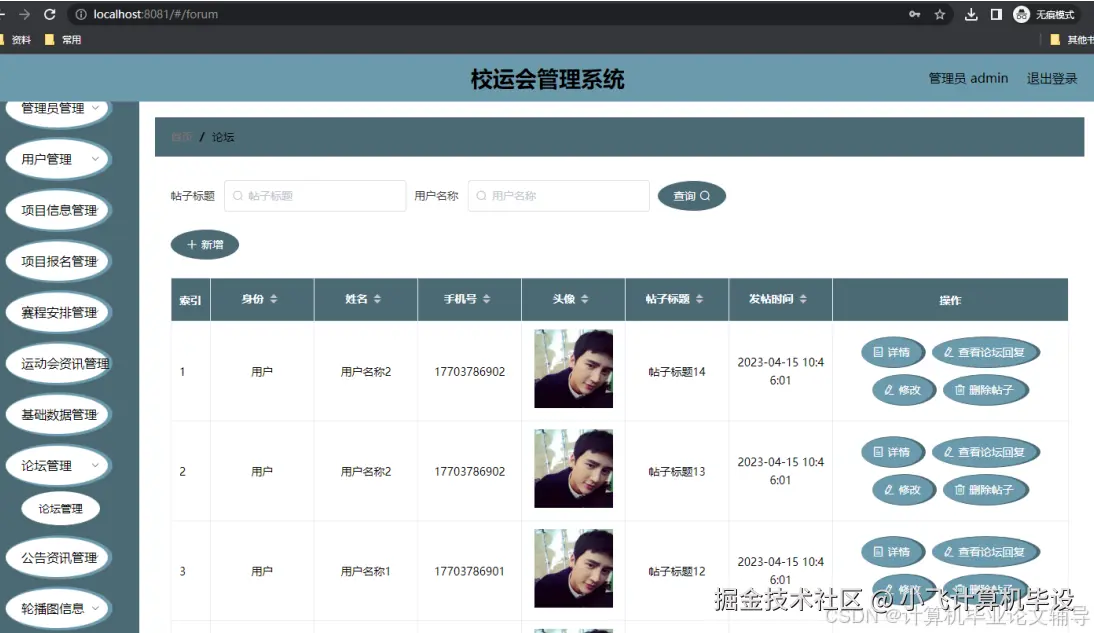This screenshot has width=1094, height=633.
Task: Sort table by 头像 column arrows
Action: pos(585,299)
